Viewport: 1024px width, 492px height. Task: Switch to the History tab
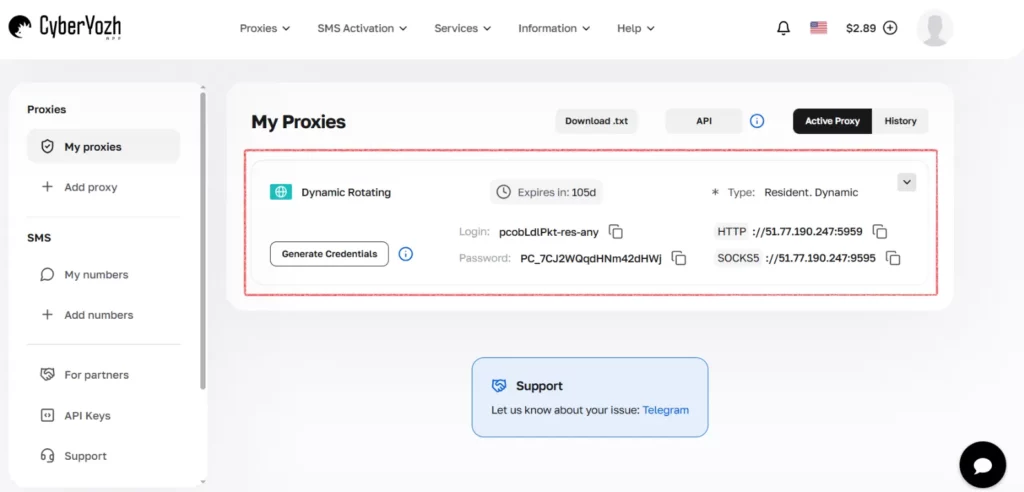point(900,121)
